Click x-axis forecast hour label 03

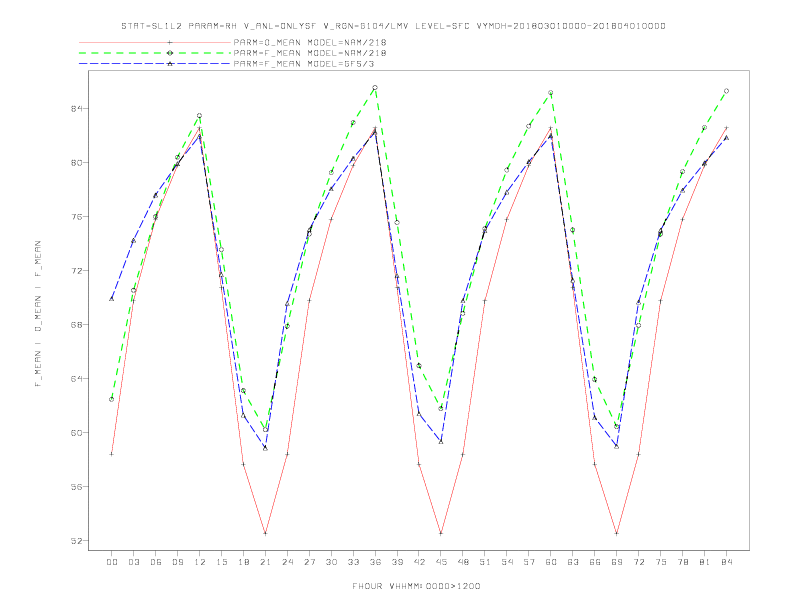(x=133, y=562)
